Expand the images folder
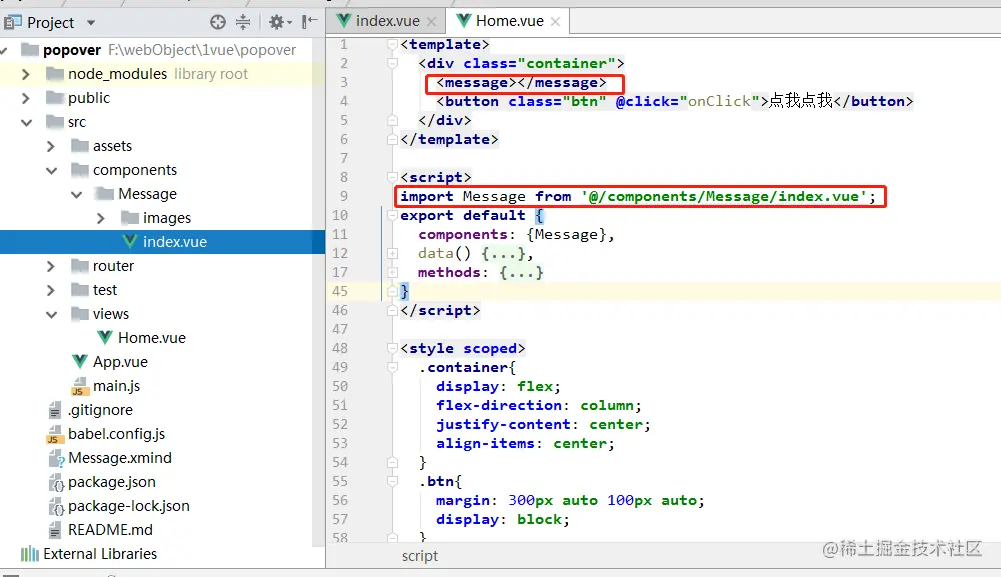 pos(100,218)
